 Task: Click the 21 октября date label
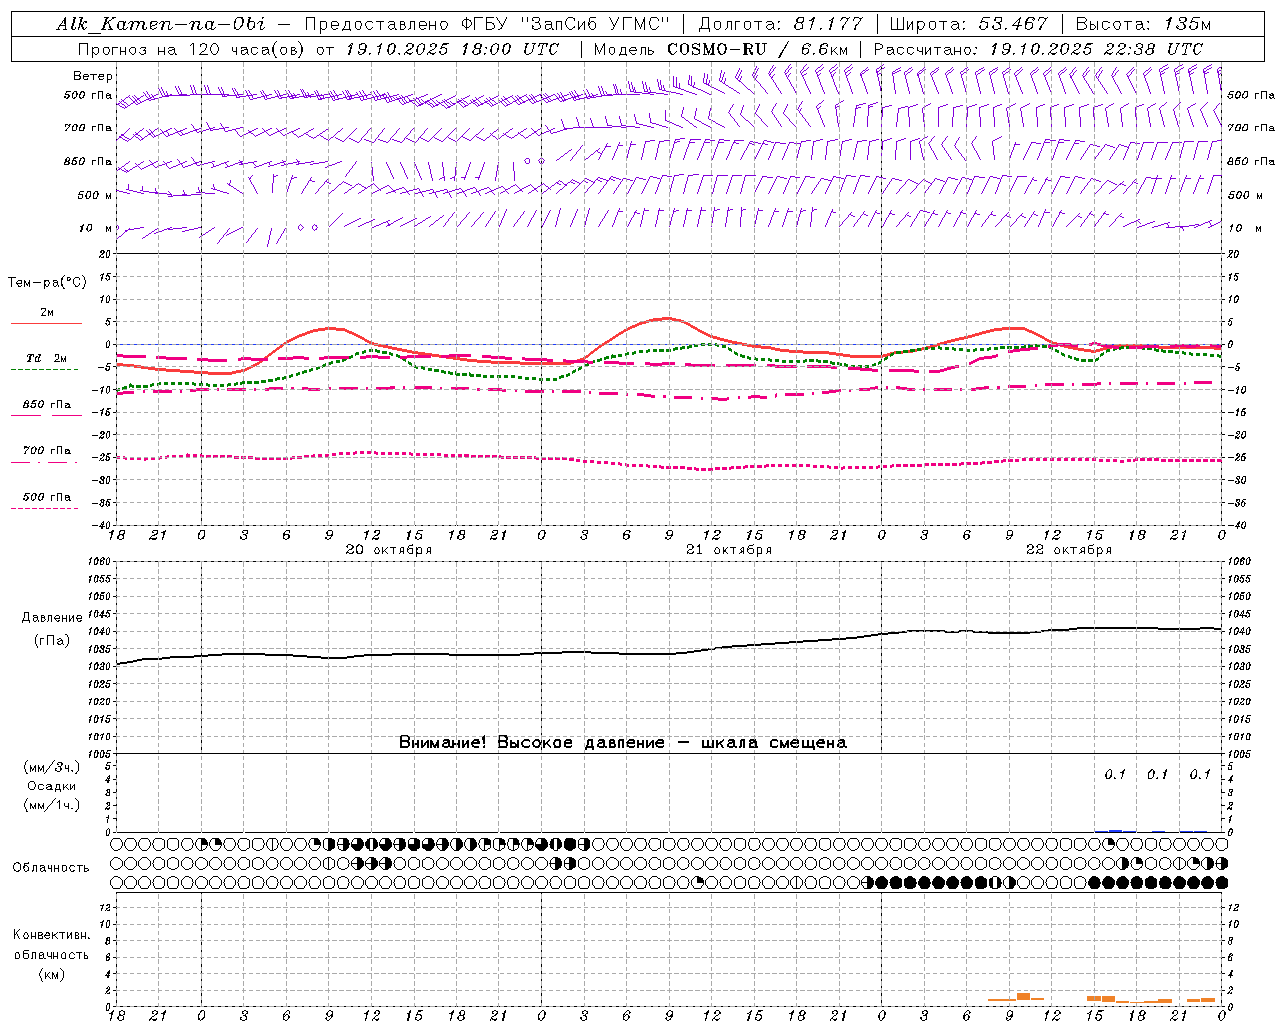728,550
